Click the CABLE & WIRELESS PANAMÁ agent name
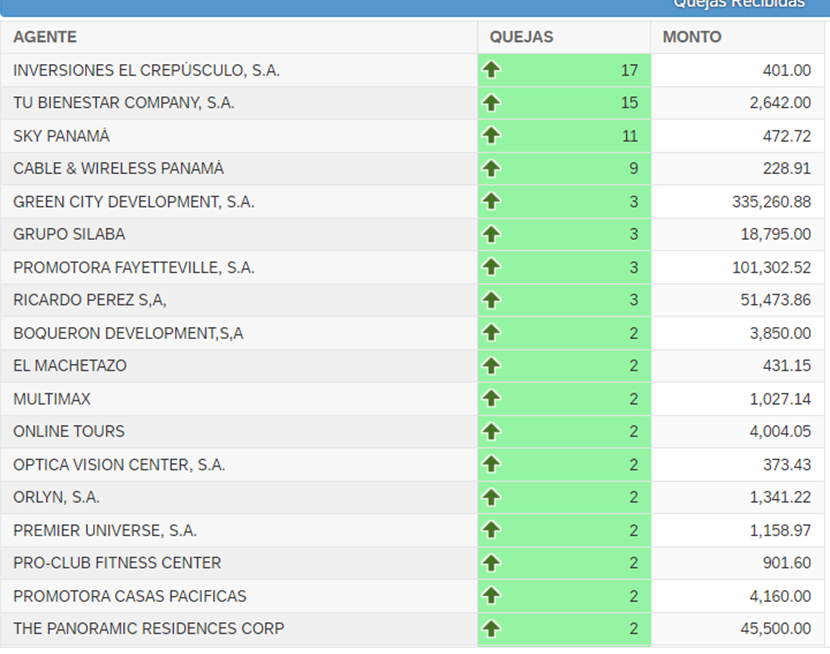The height and width of the screenshot is (654, 830). tap(119, 168)
